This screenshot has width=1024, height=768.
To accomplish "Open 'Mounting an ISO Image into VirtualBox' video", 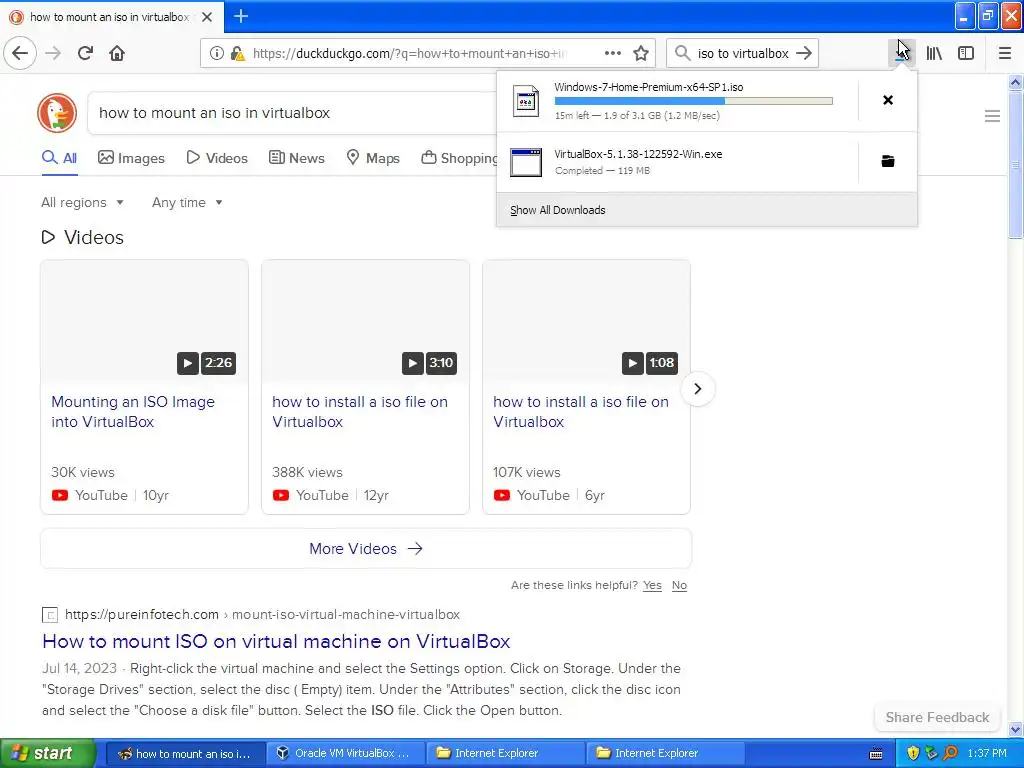I will tap(133, 411).
